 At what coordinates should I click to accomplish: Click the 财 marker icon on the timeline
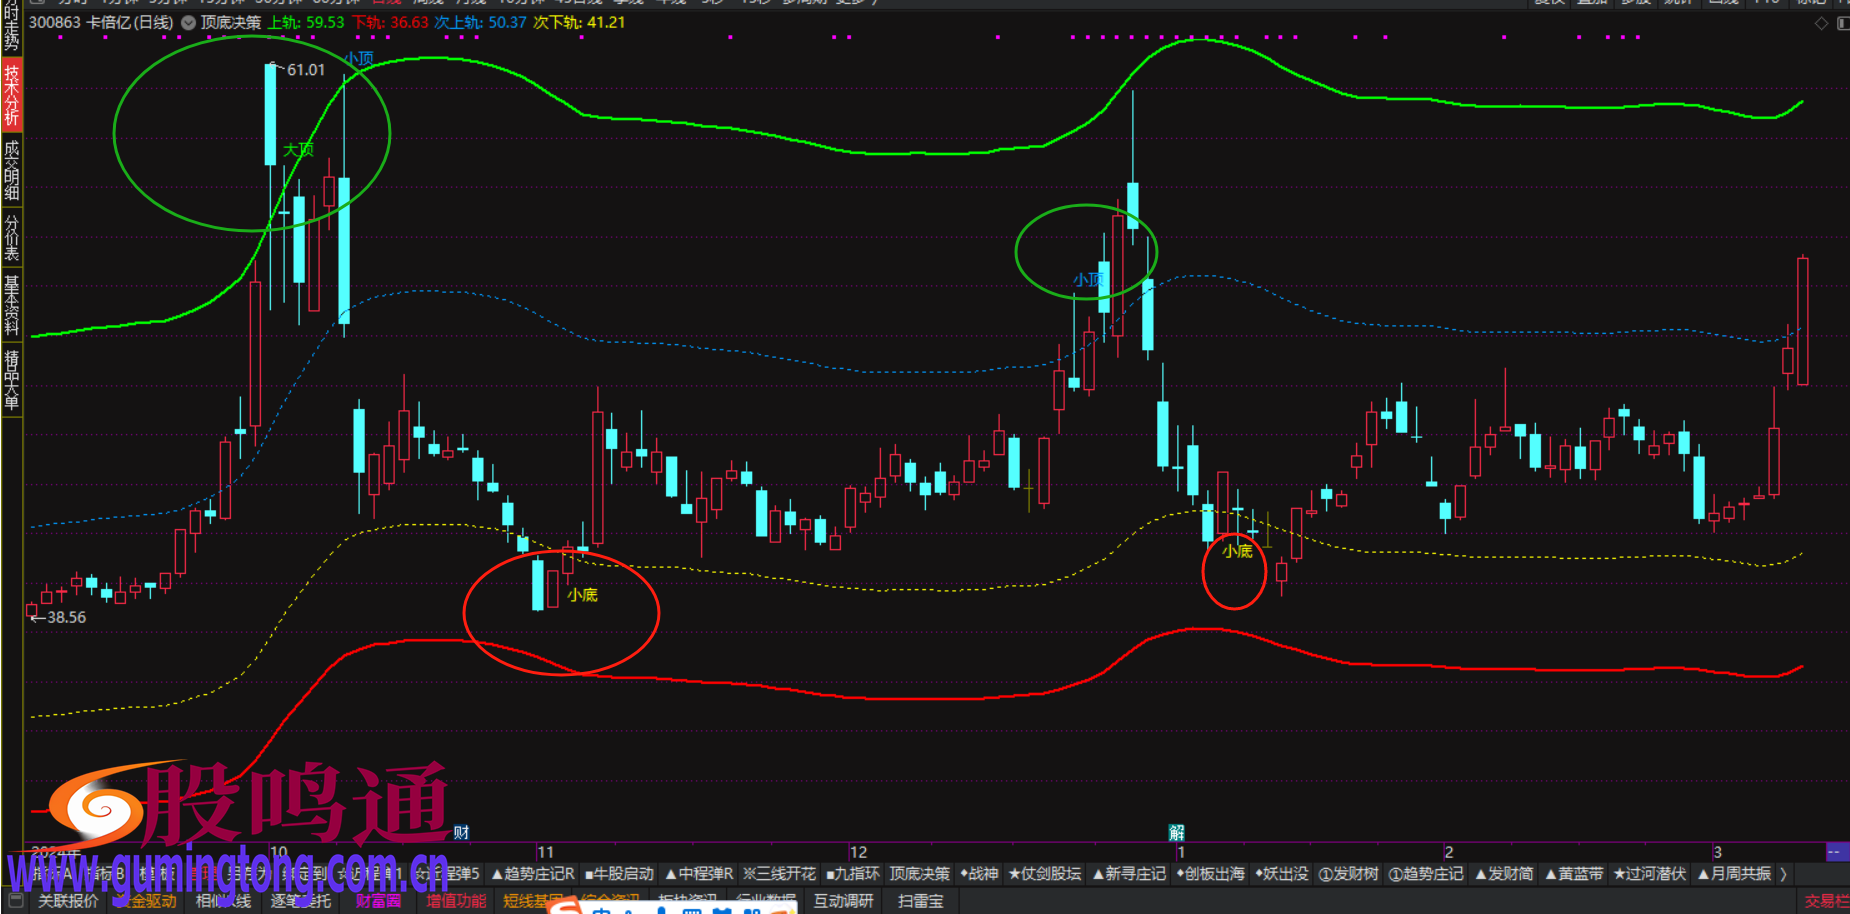pos(461,832)
